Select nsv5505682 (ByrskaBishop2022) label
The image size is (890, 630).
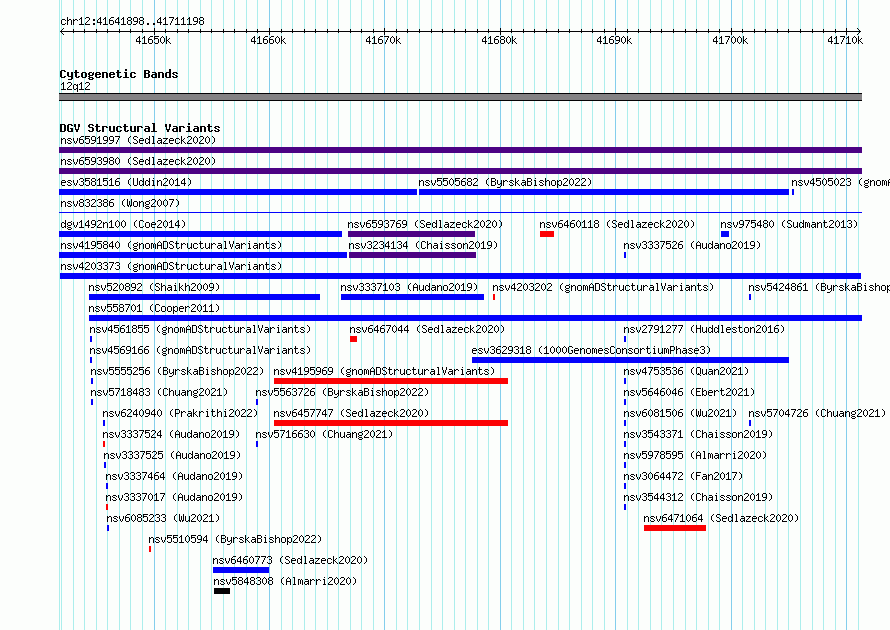click(505, 182)
